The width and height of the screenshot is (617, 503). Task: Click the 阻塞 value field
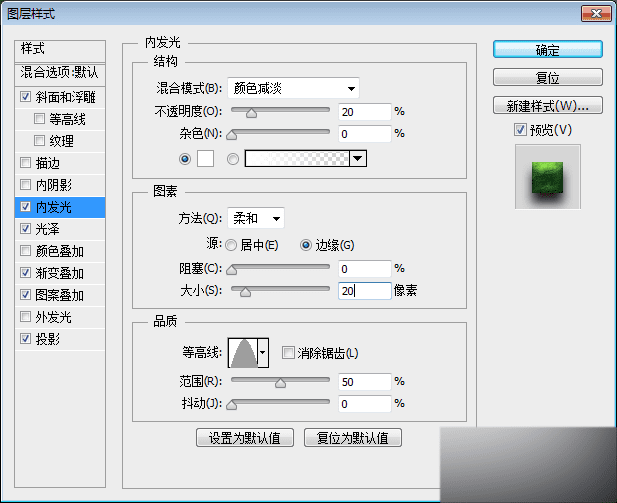tap(365, 269)
